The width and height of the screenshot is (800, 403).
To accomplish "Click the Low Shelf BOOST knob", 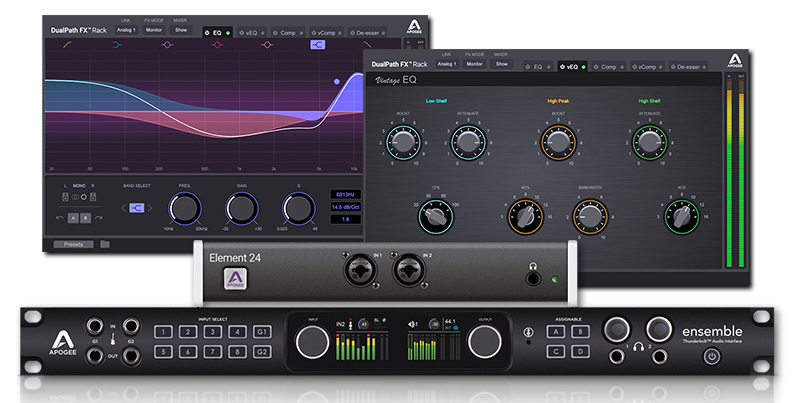I will 404,142.
